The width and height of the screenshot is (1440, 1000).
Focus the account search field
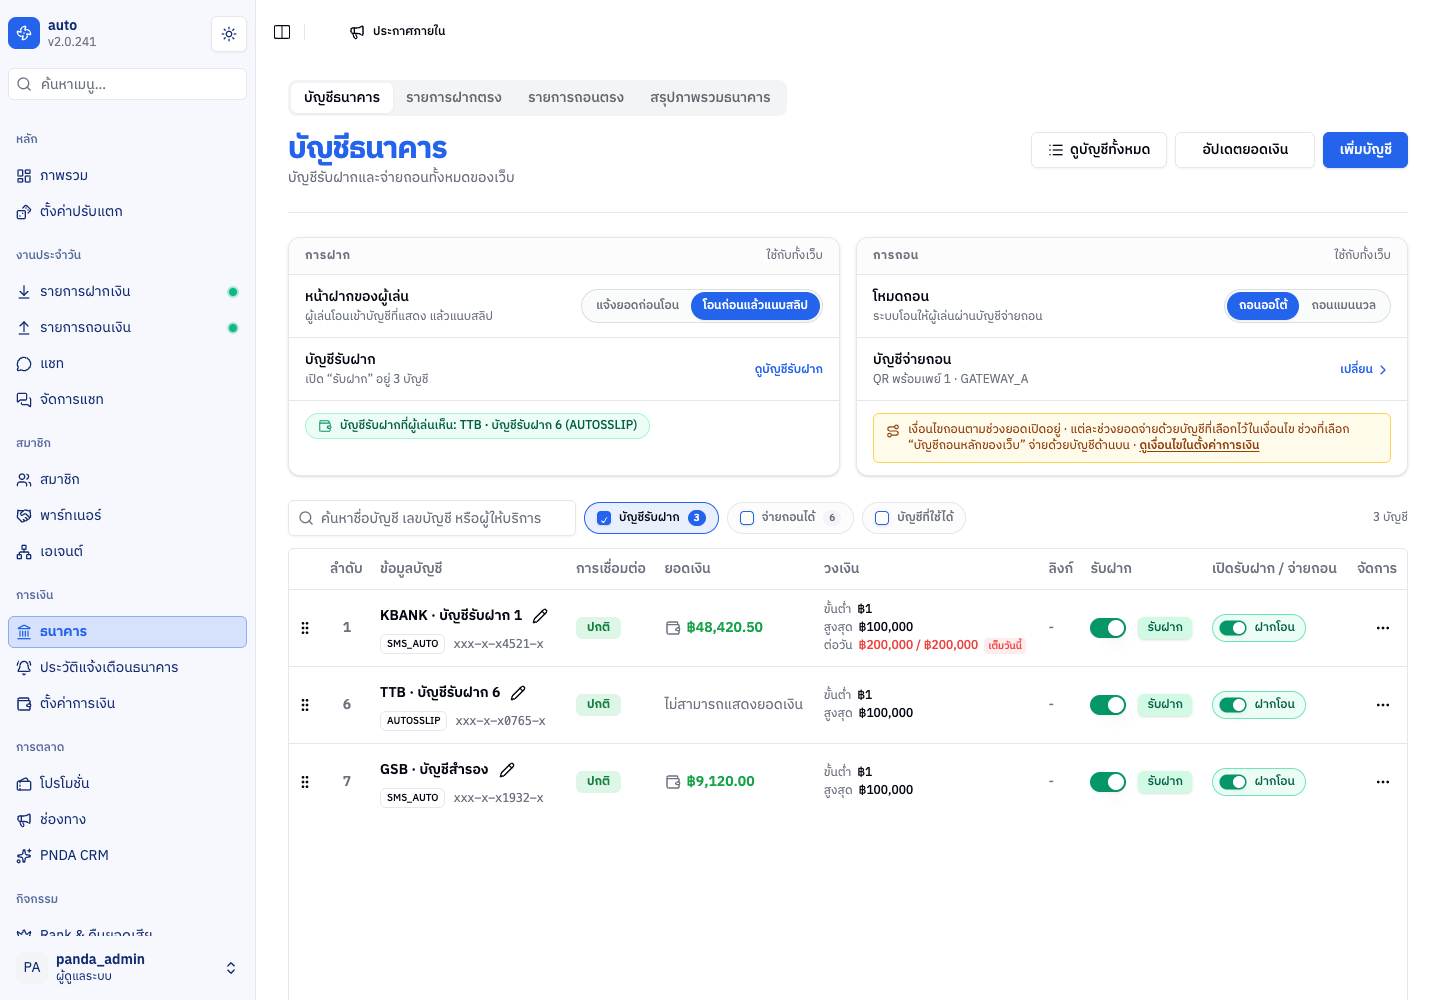tap(432, 518)
